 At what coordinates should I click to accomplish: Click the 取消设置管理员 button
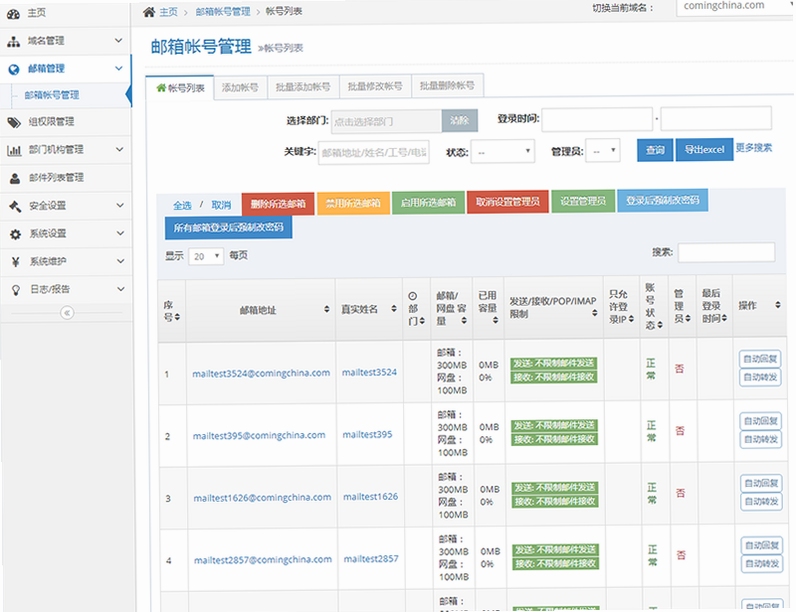point(508,202)
